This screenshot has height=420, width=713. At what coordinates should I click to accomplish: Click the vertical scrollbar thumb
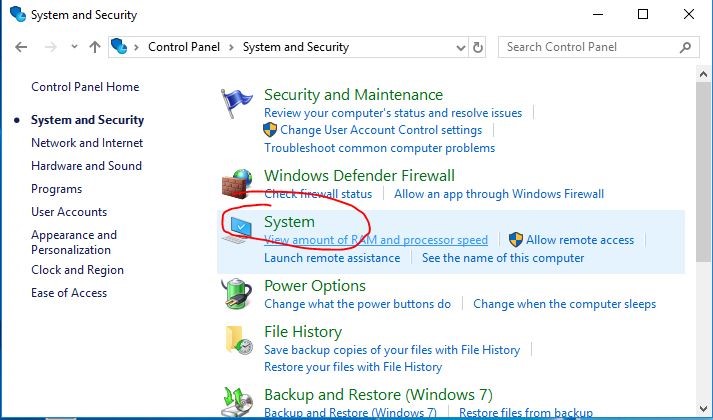(703, 172)
